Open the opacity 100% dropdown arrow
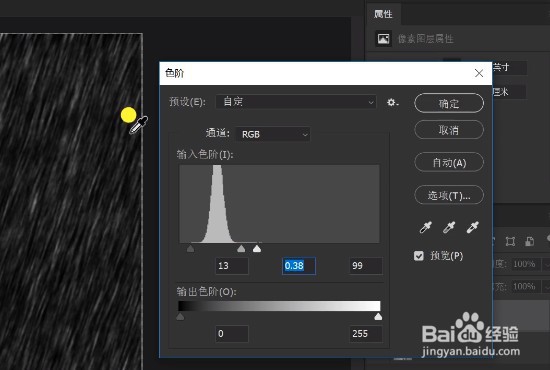 click(x=546, y=264)
